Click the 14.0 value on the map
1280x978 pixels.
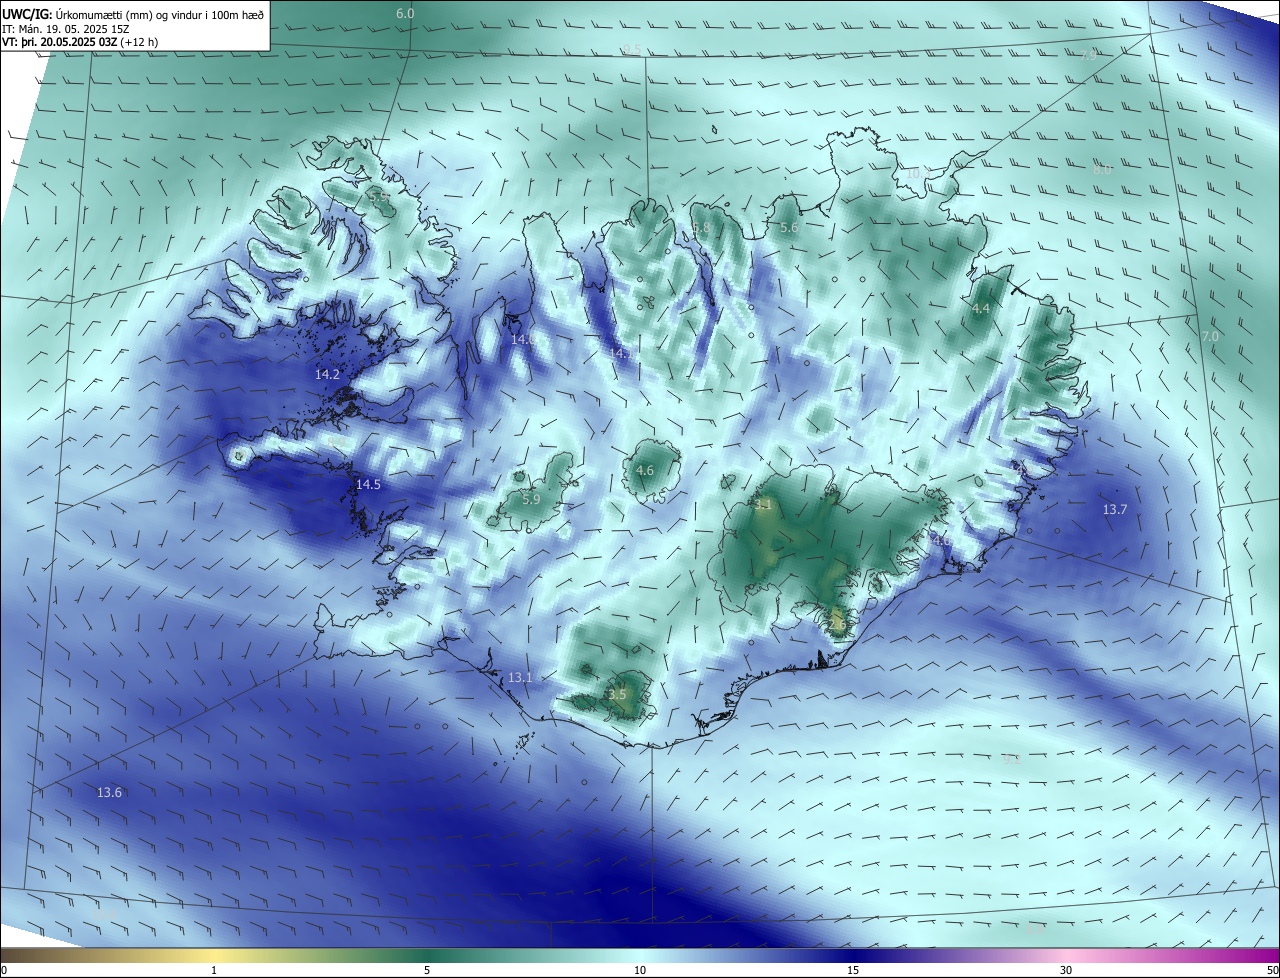523,340
